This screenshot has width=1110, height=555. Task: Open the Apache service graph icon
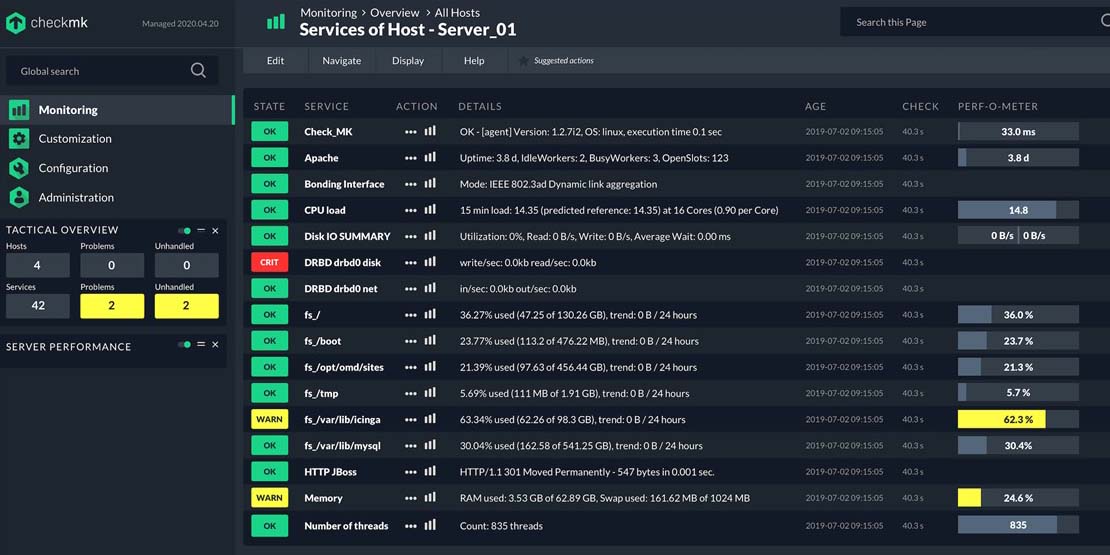point(430,157)
